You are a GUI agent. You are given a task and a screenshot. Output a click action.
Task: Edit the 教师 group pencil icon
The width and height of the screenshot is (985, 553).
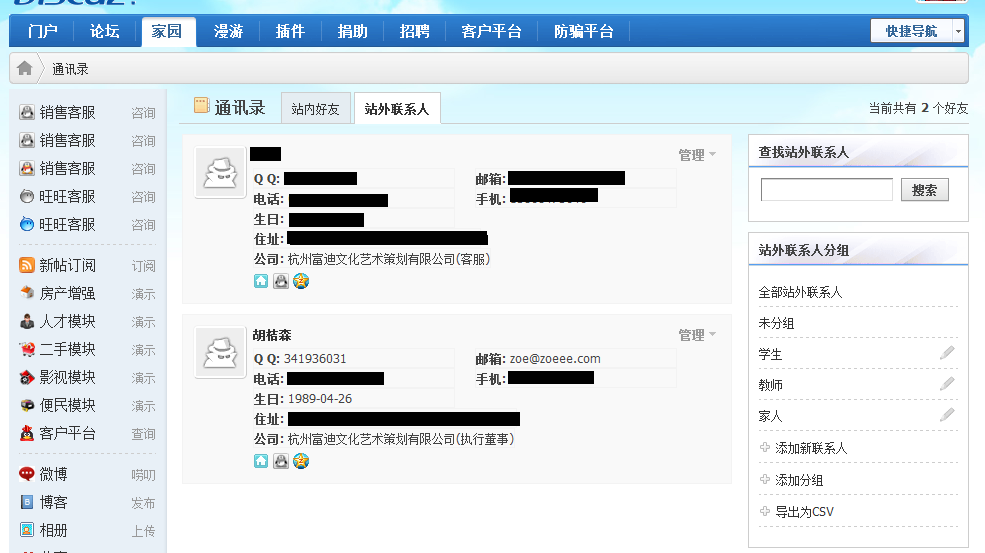pos(947,383)
